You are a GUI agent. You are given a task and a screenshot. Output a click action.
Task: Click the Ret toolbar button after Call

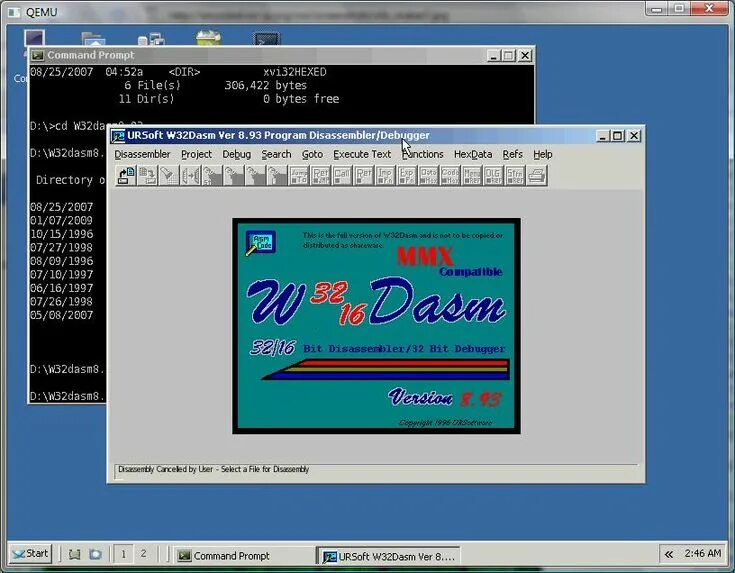(x=363, y=176)
